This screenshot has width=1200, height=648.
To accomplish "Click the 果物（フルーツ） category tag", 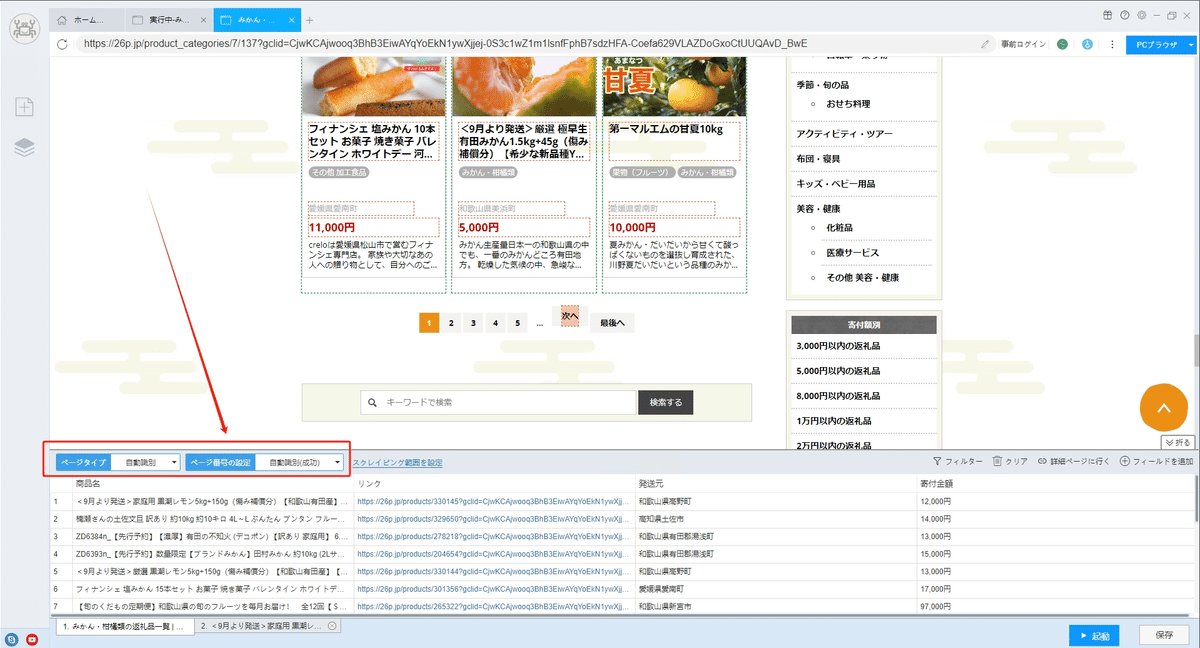I will tap(640, 173).
